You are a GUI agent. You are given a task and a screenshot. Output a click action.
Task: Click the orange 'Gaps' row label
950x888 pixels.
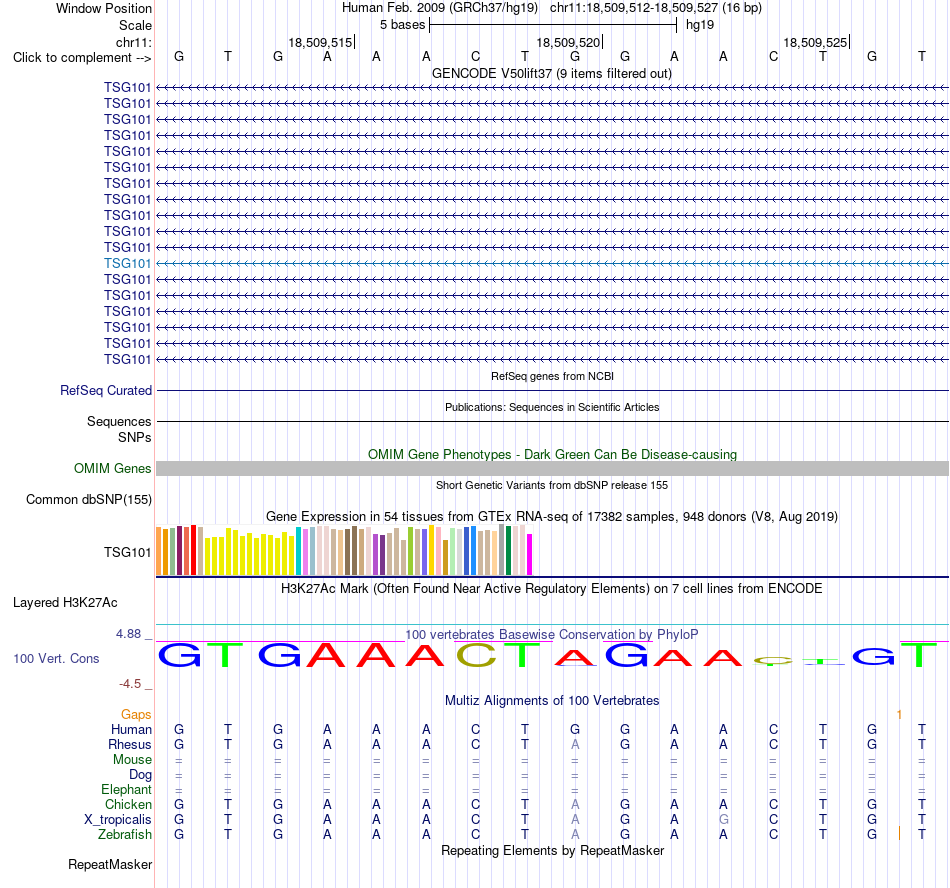(136, 715)
